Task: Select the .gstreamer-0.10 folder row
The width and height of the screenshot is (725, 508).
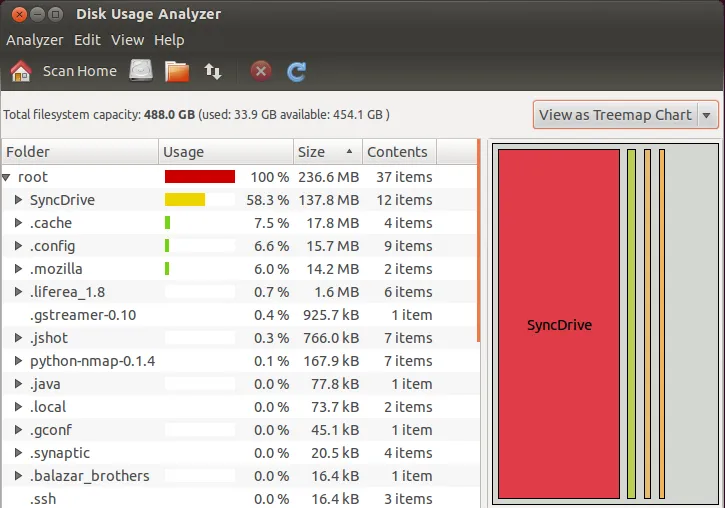Action: coord(83,315)
